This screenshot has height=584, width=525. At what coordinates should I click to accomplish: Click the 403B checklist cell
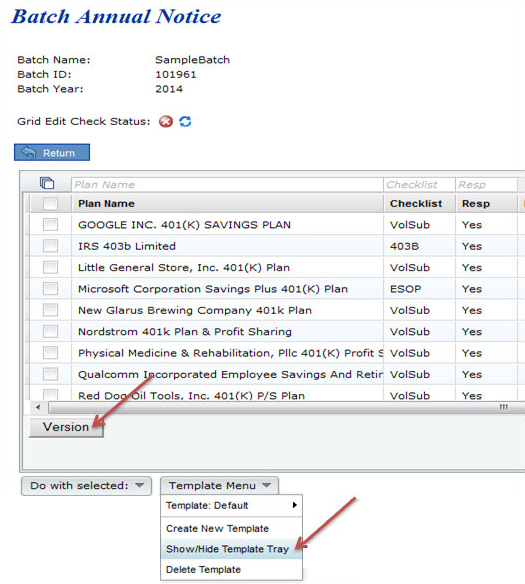coord(404,246)
